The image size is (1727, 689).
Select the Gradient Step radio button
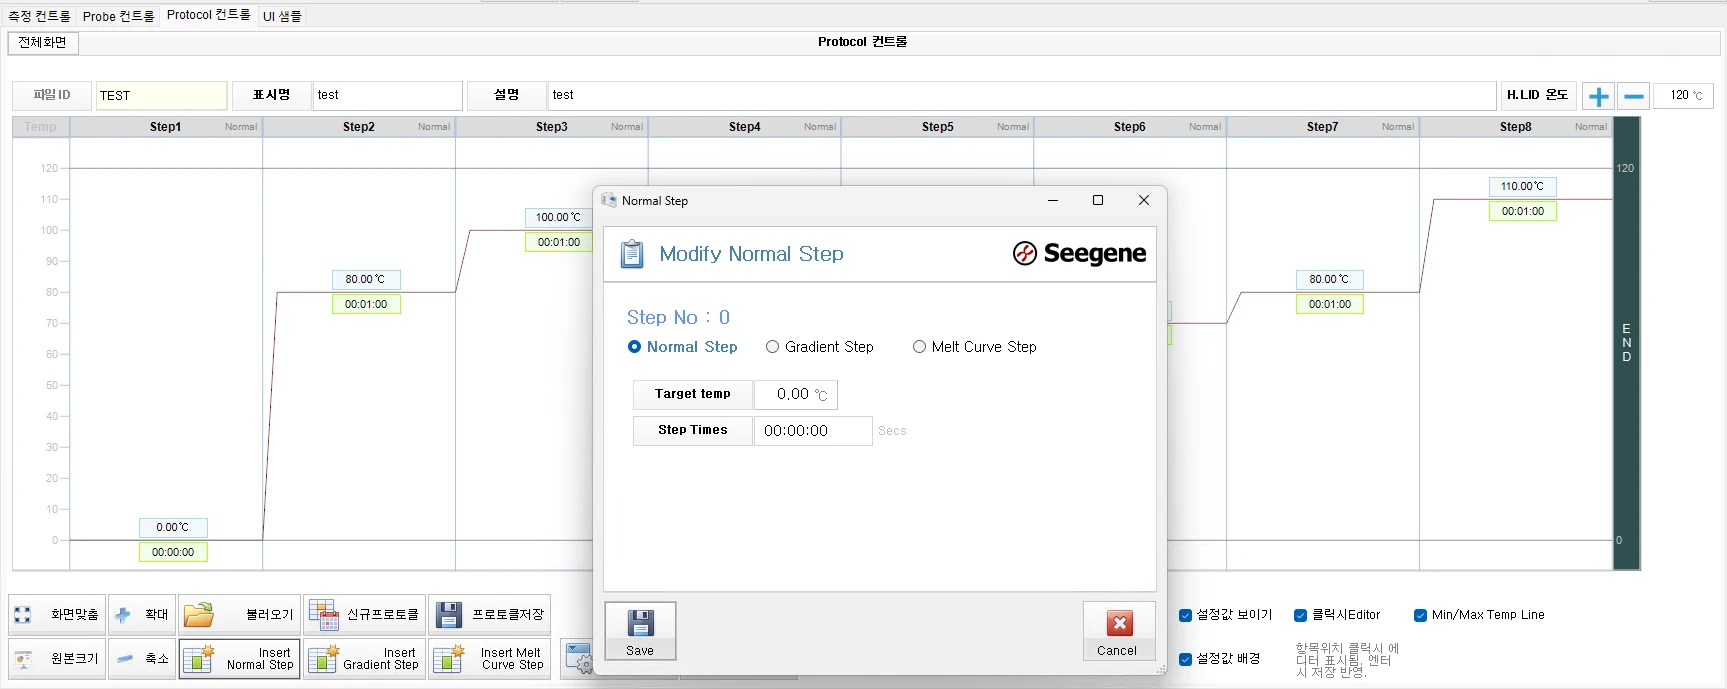click(x=772, y=347)
